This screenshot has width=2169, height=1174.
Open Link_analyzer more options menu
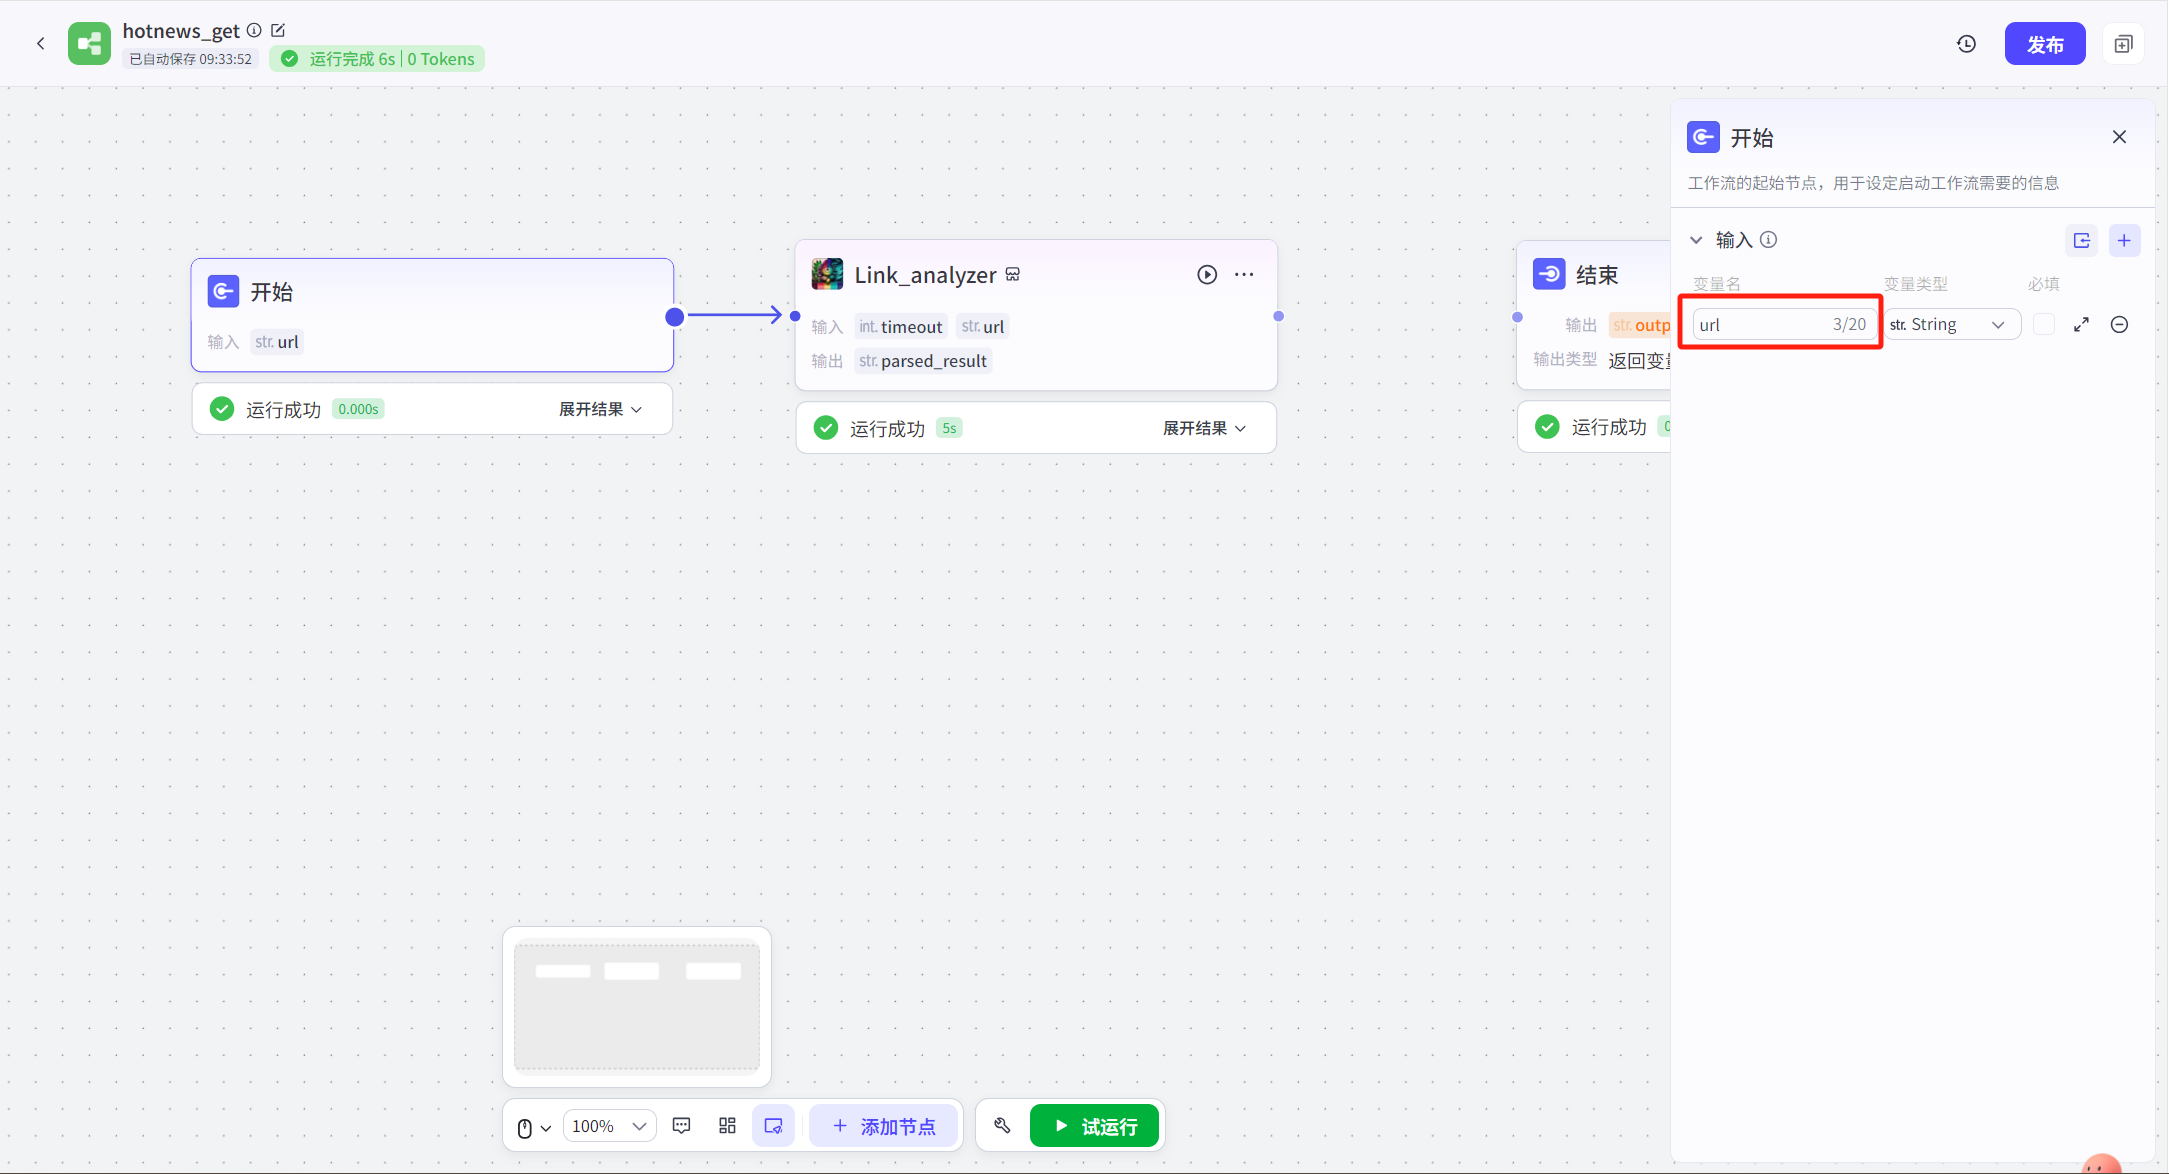tap(1244, 275)
